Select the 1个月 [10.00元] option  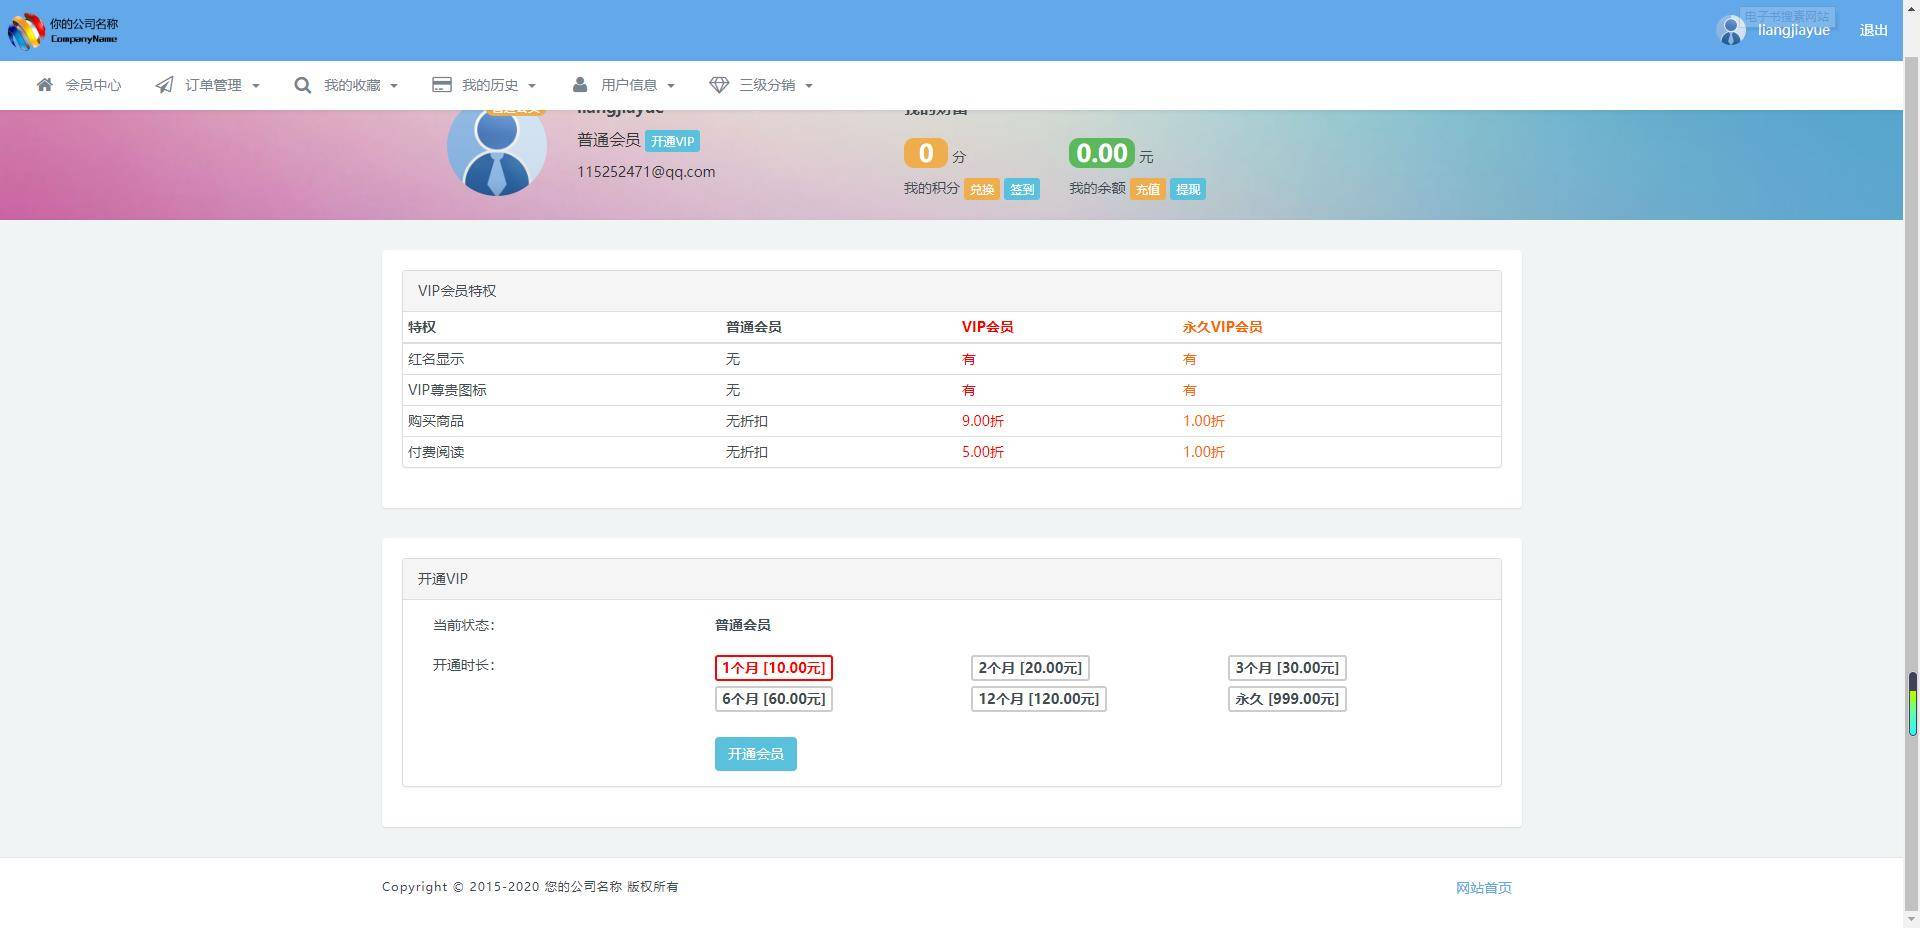(774, 668)
